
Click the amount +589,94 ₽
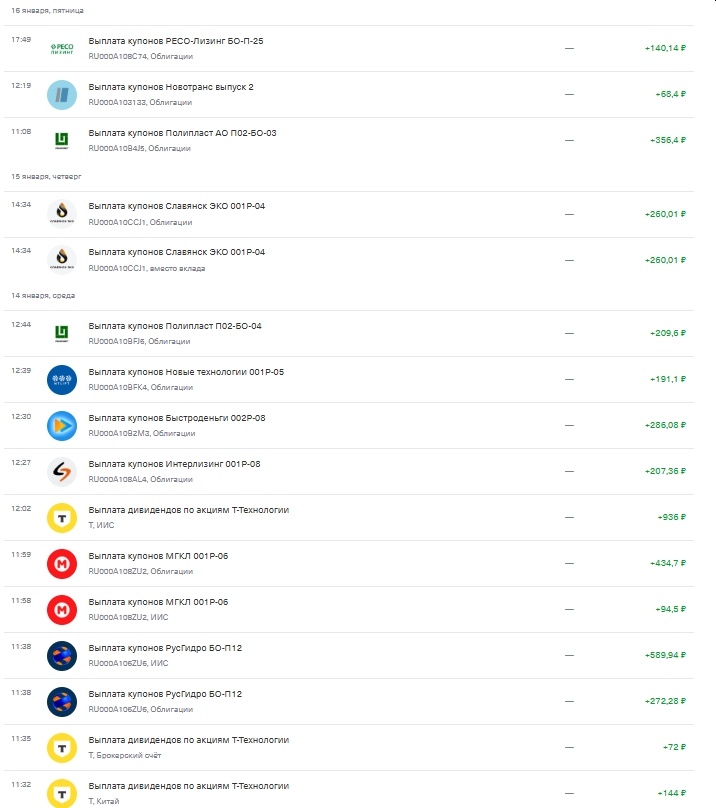pyautogui.click(x=665, y=655)
